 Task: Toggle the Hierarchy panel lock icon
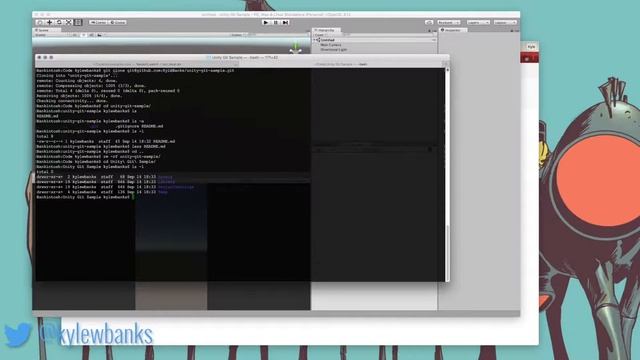point(430,30)
